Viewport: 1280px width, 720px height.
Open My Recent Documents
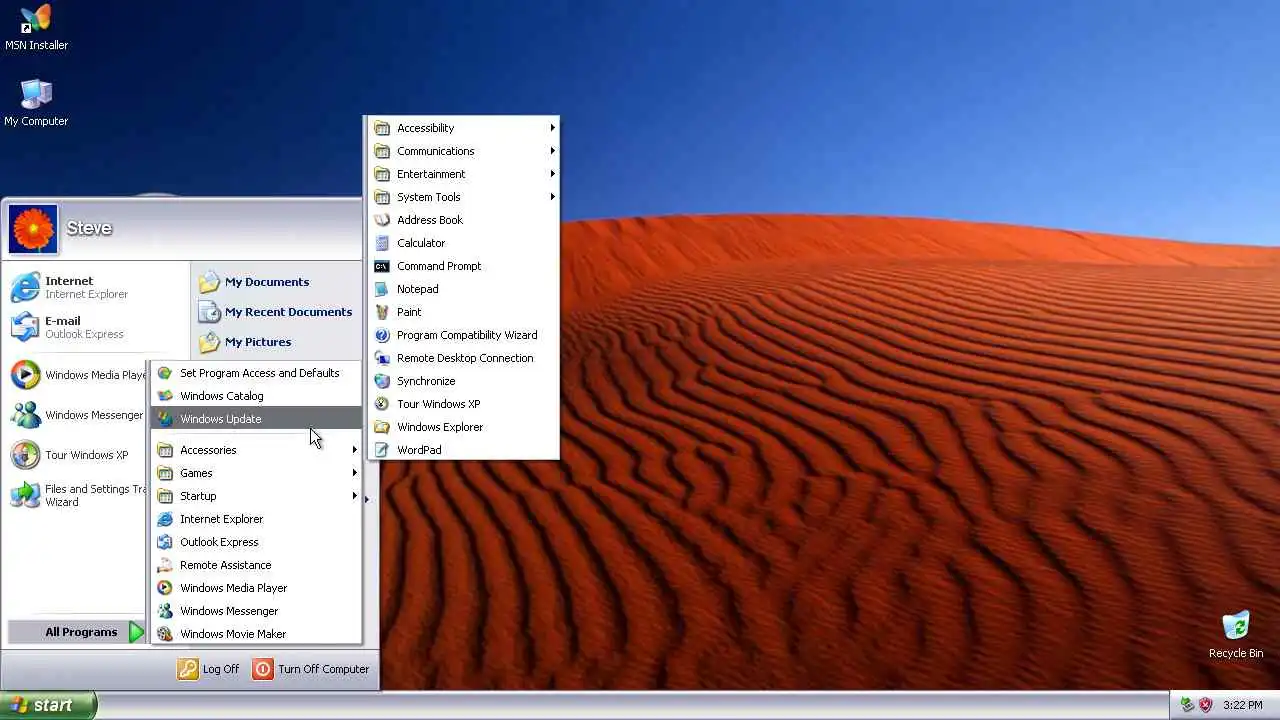(x=277, y=312)
